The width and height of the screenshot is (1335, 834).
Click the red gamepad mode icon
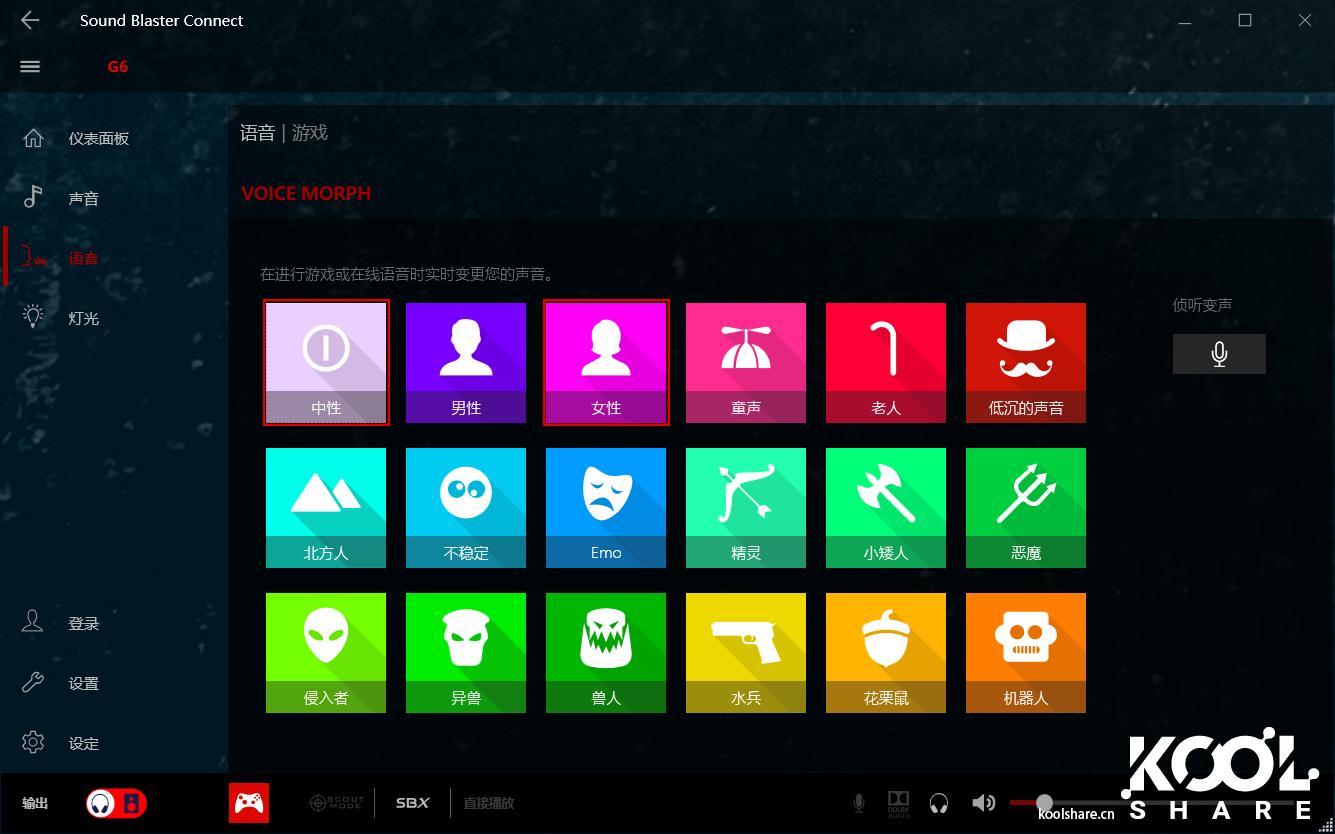coord(249,803)
